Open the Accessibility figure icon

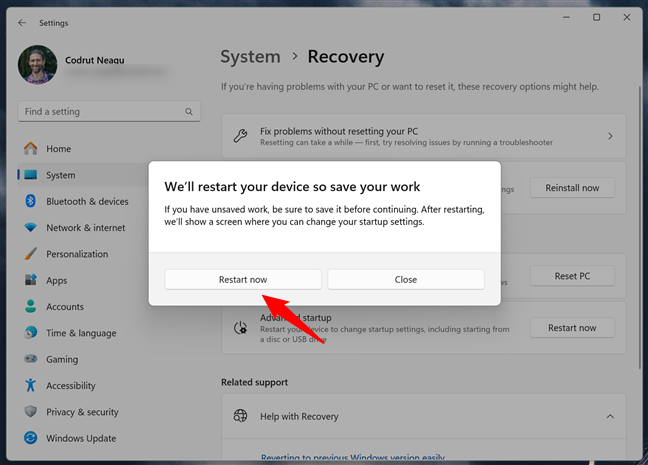31,385
